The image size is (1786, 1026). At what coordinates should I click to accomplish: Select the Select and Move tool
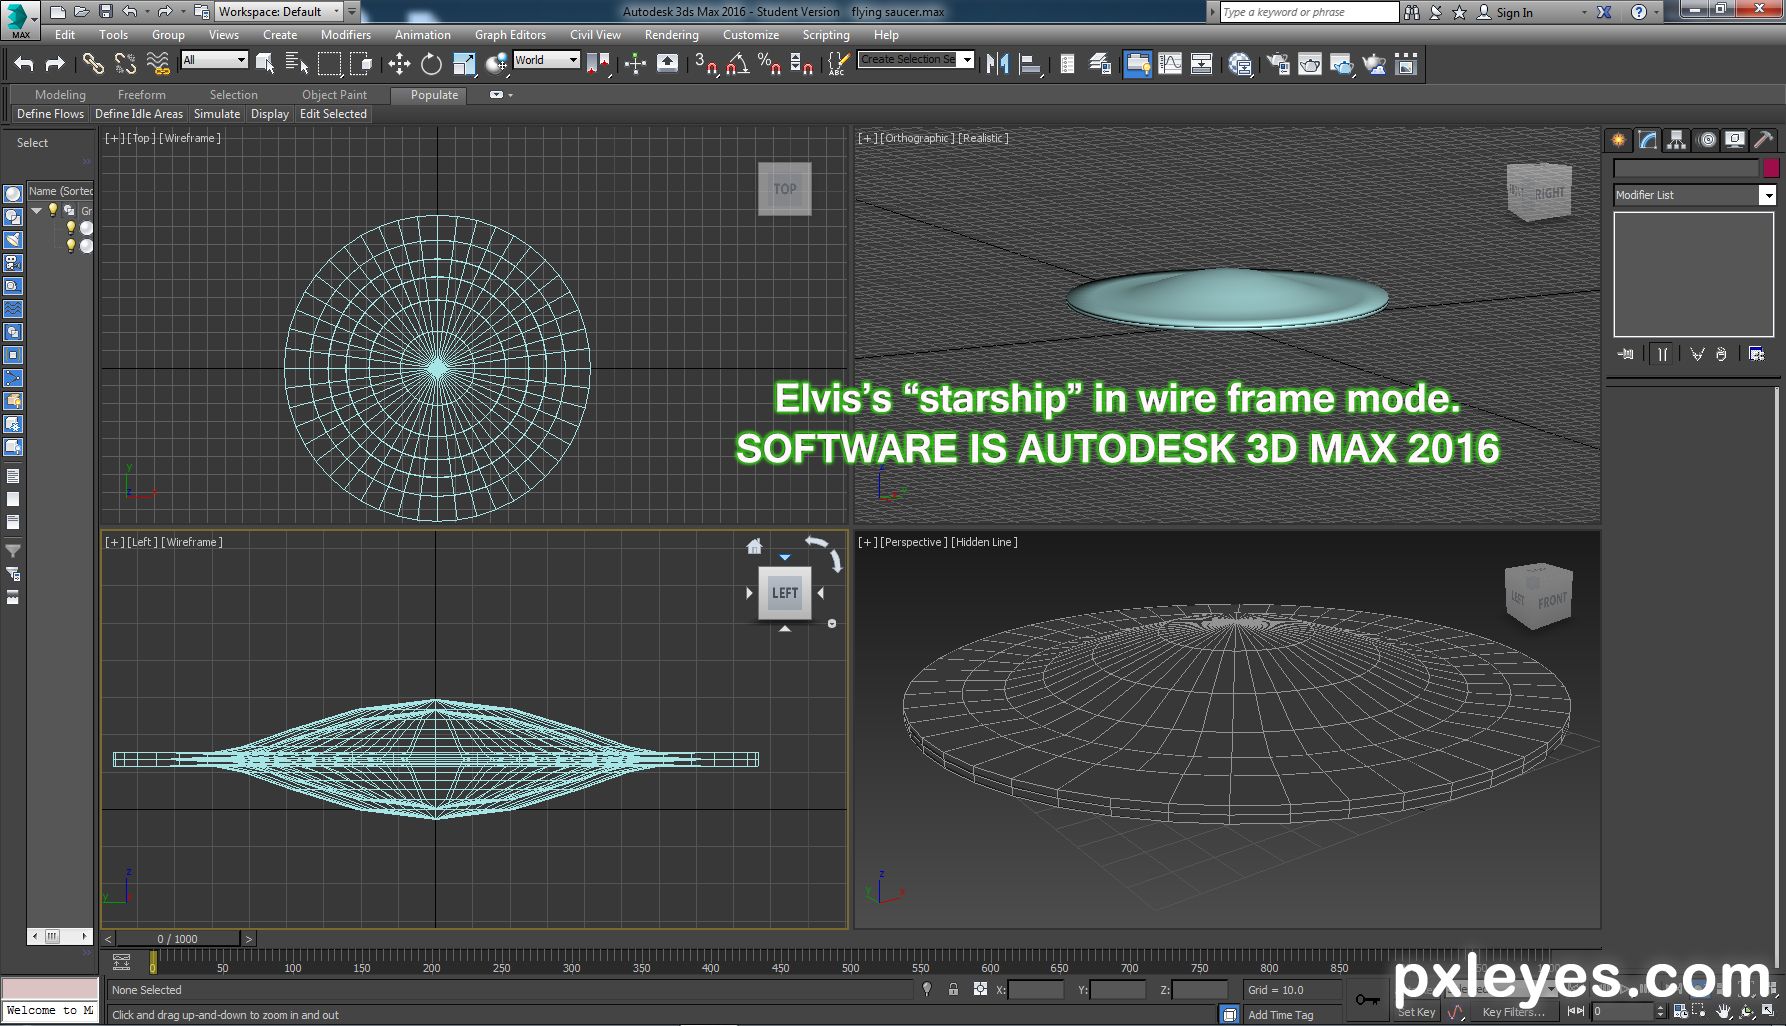[x=399, y=64]
